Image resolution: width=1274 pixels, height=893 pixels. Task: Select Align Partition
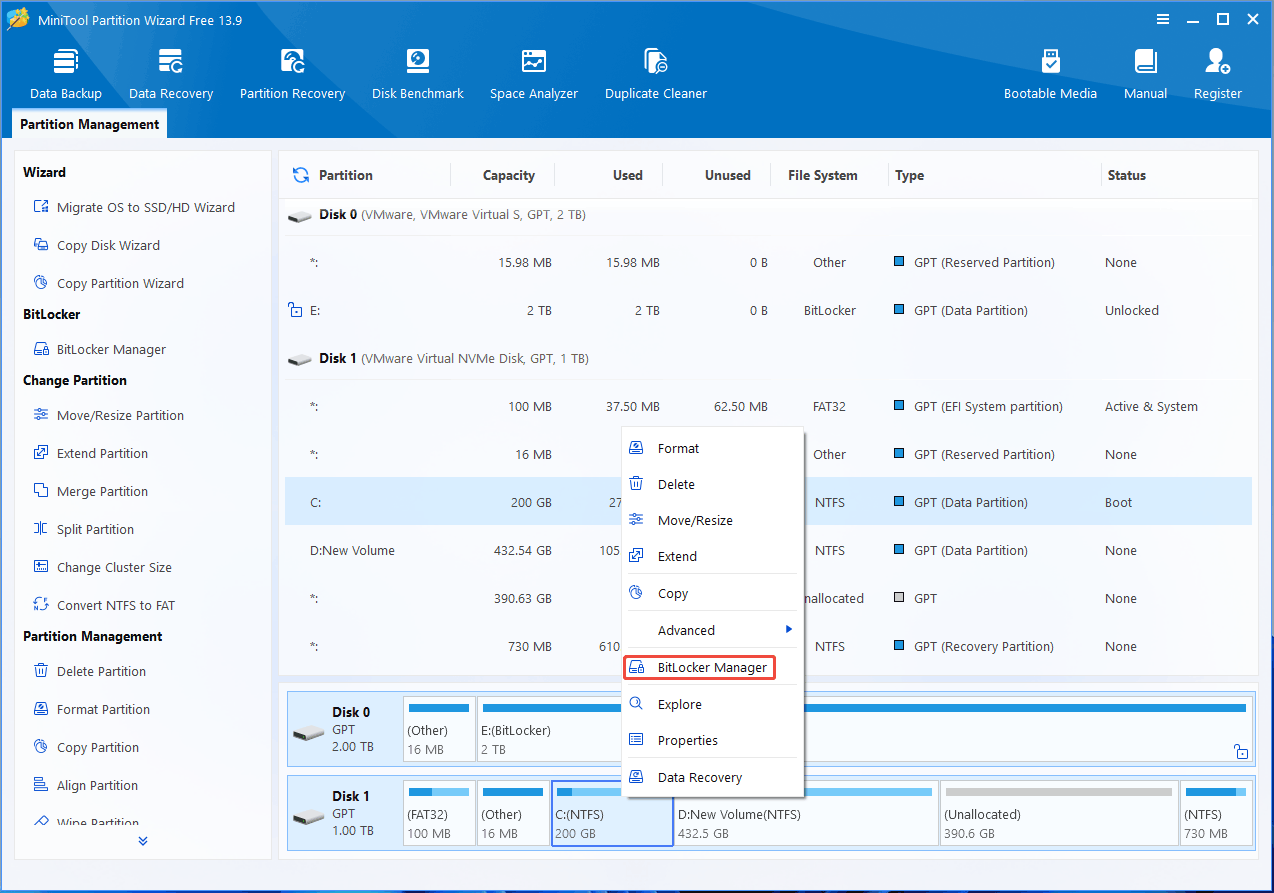[85, 785]
